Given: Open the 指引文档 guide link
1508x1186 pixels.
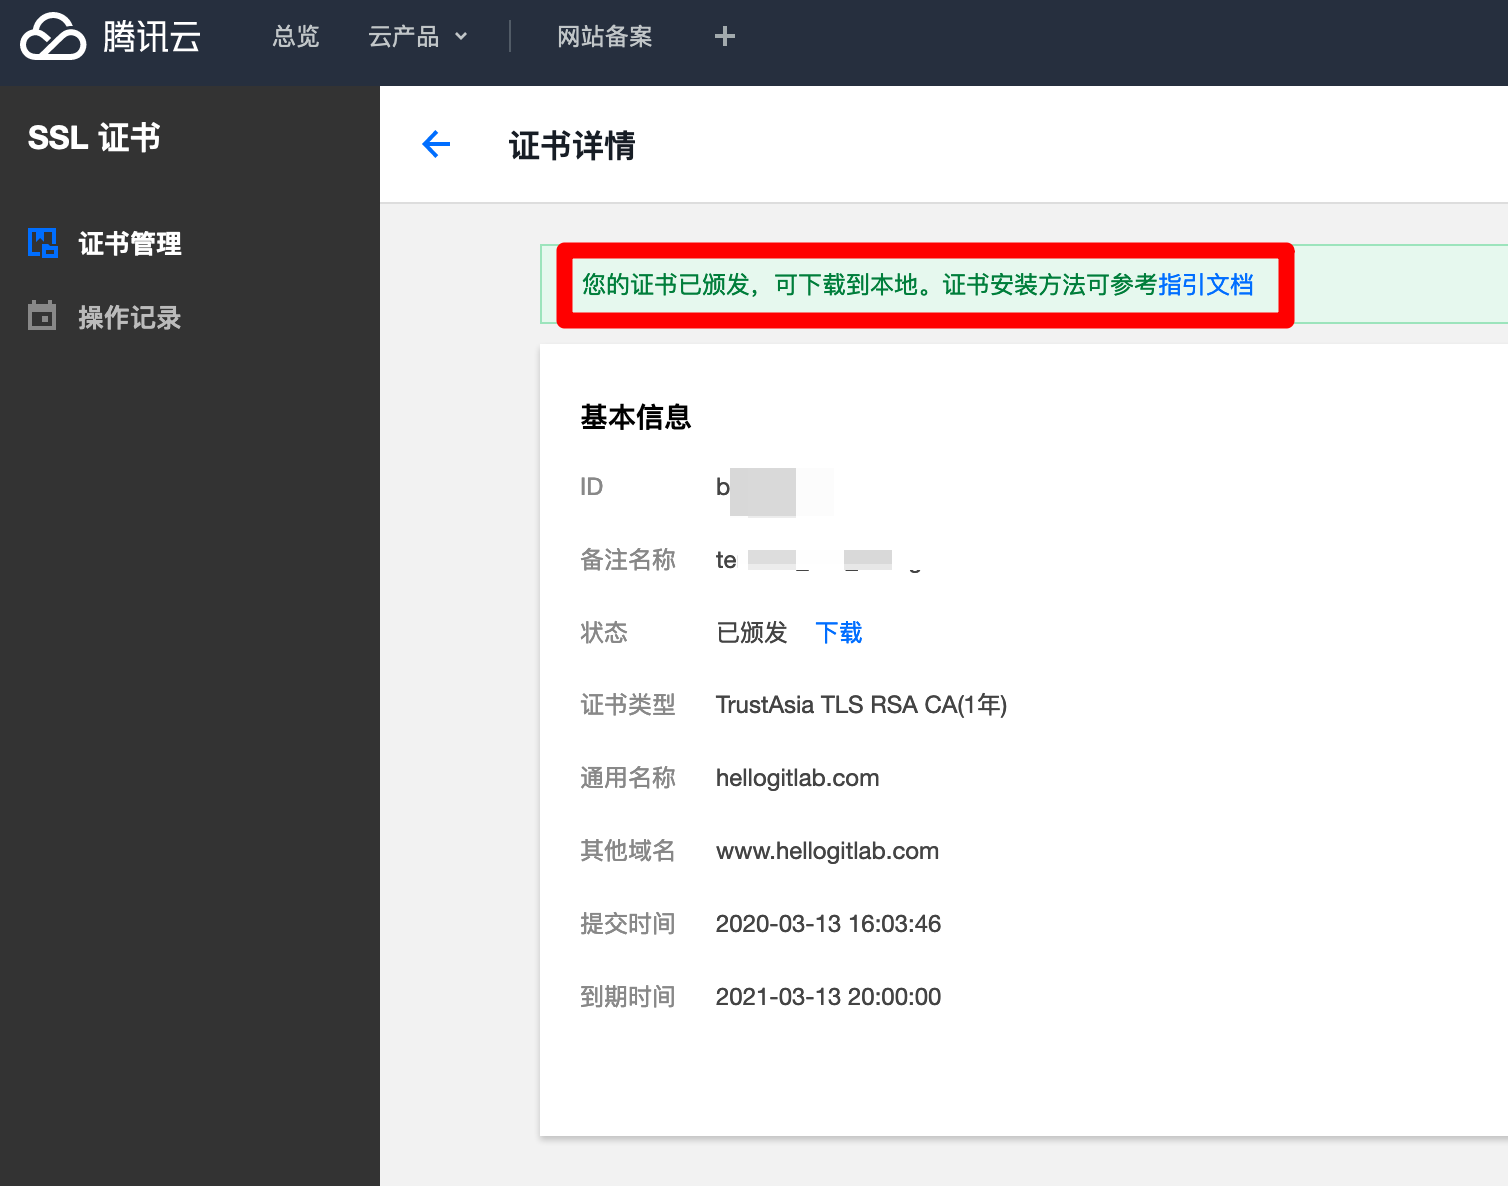Looking at the screenshot, I should pyautogui.click(x=1206, y=285).
